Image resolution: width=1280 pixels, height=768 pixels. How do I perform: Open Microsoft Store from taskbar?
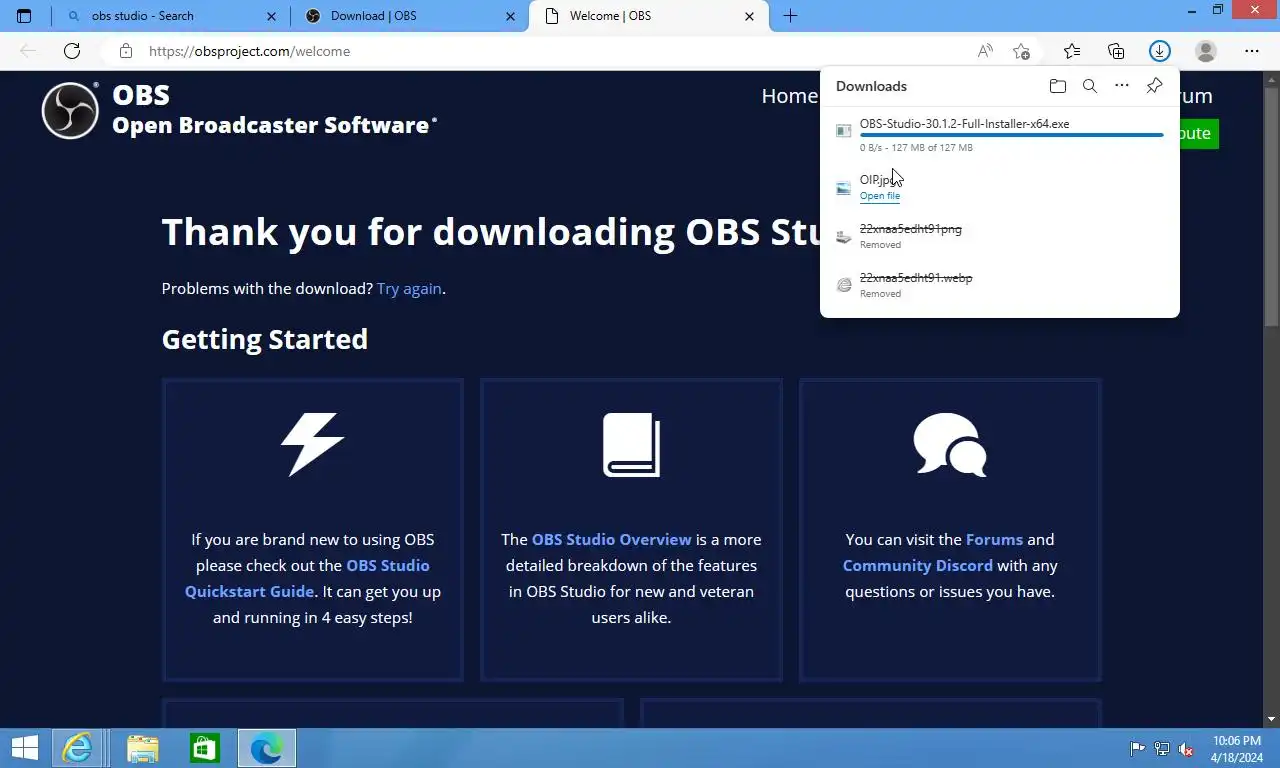coord(205,748)
